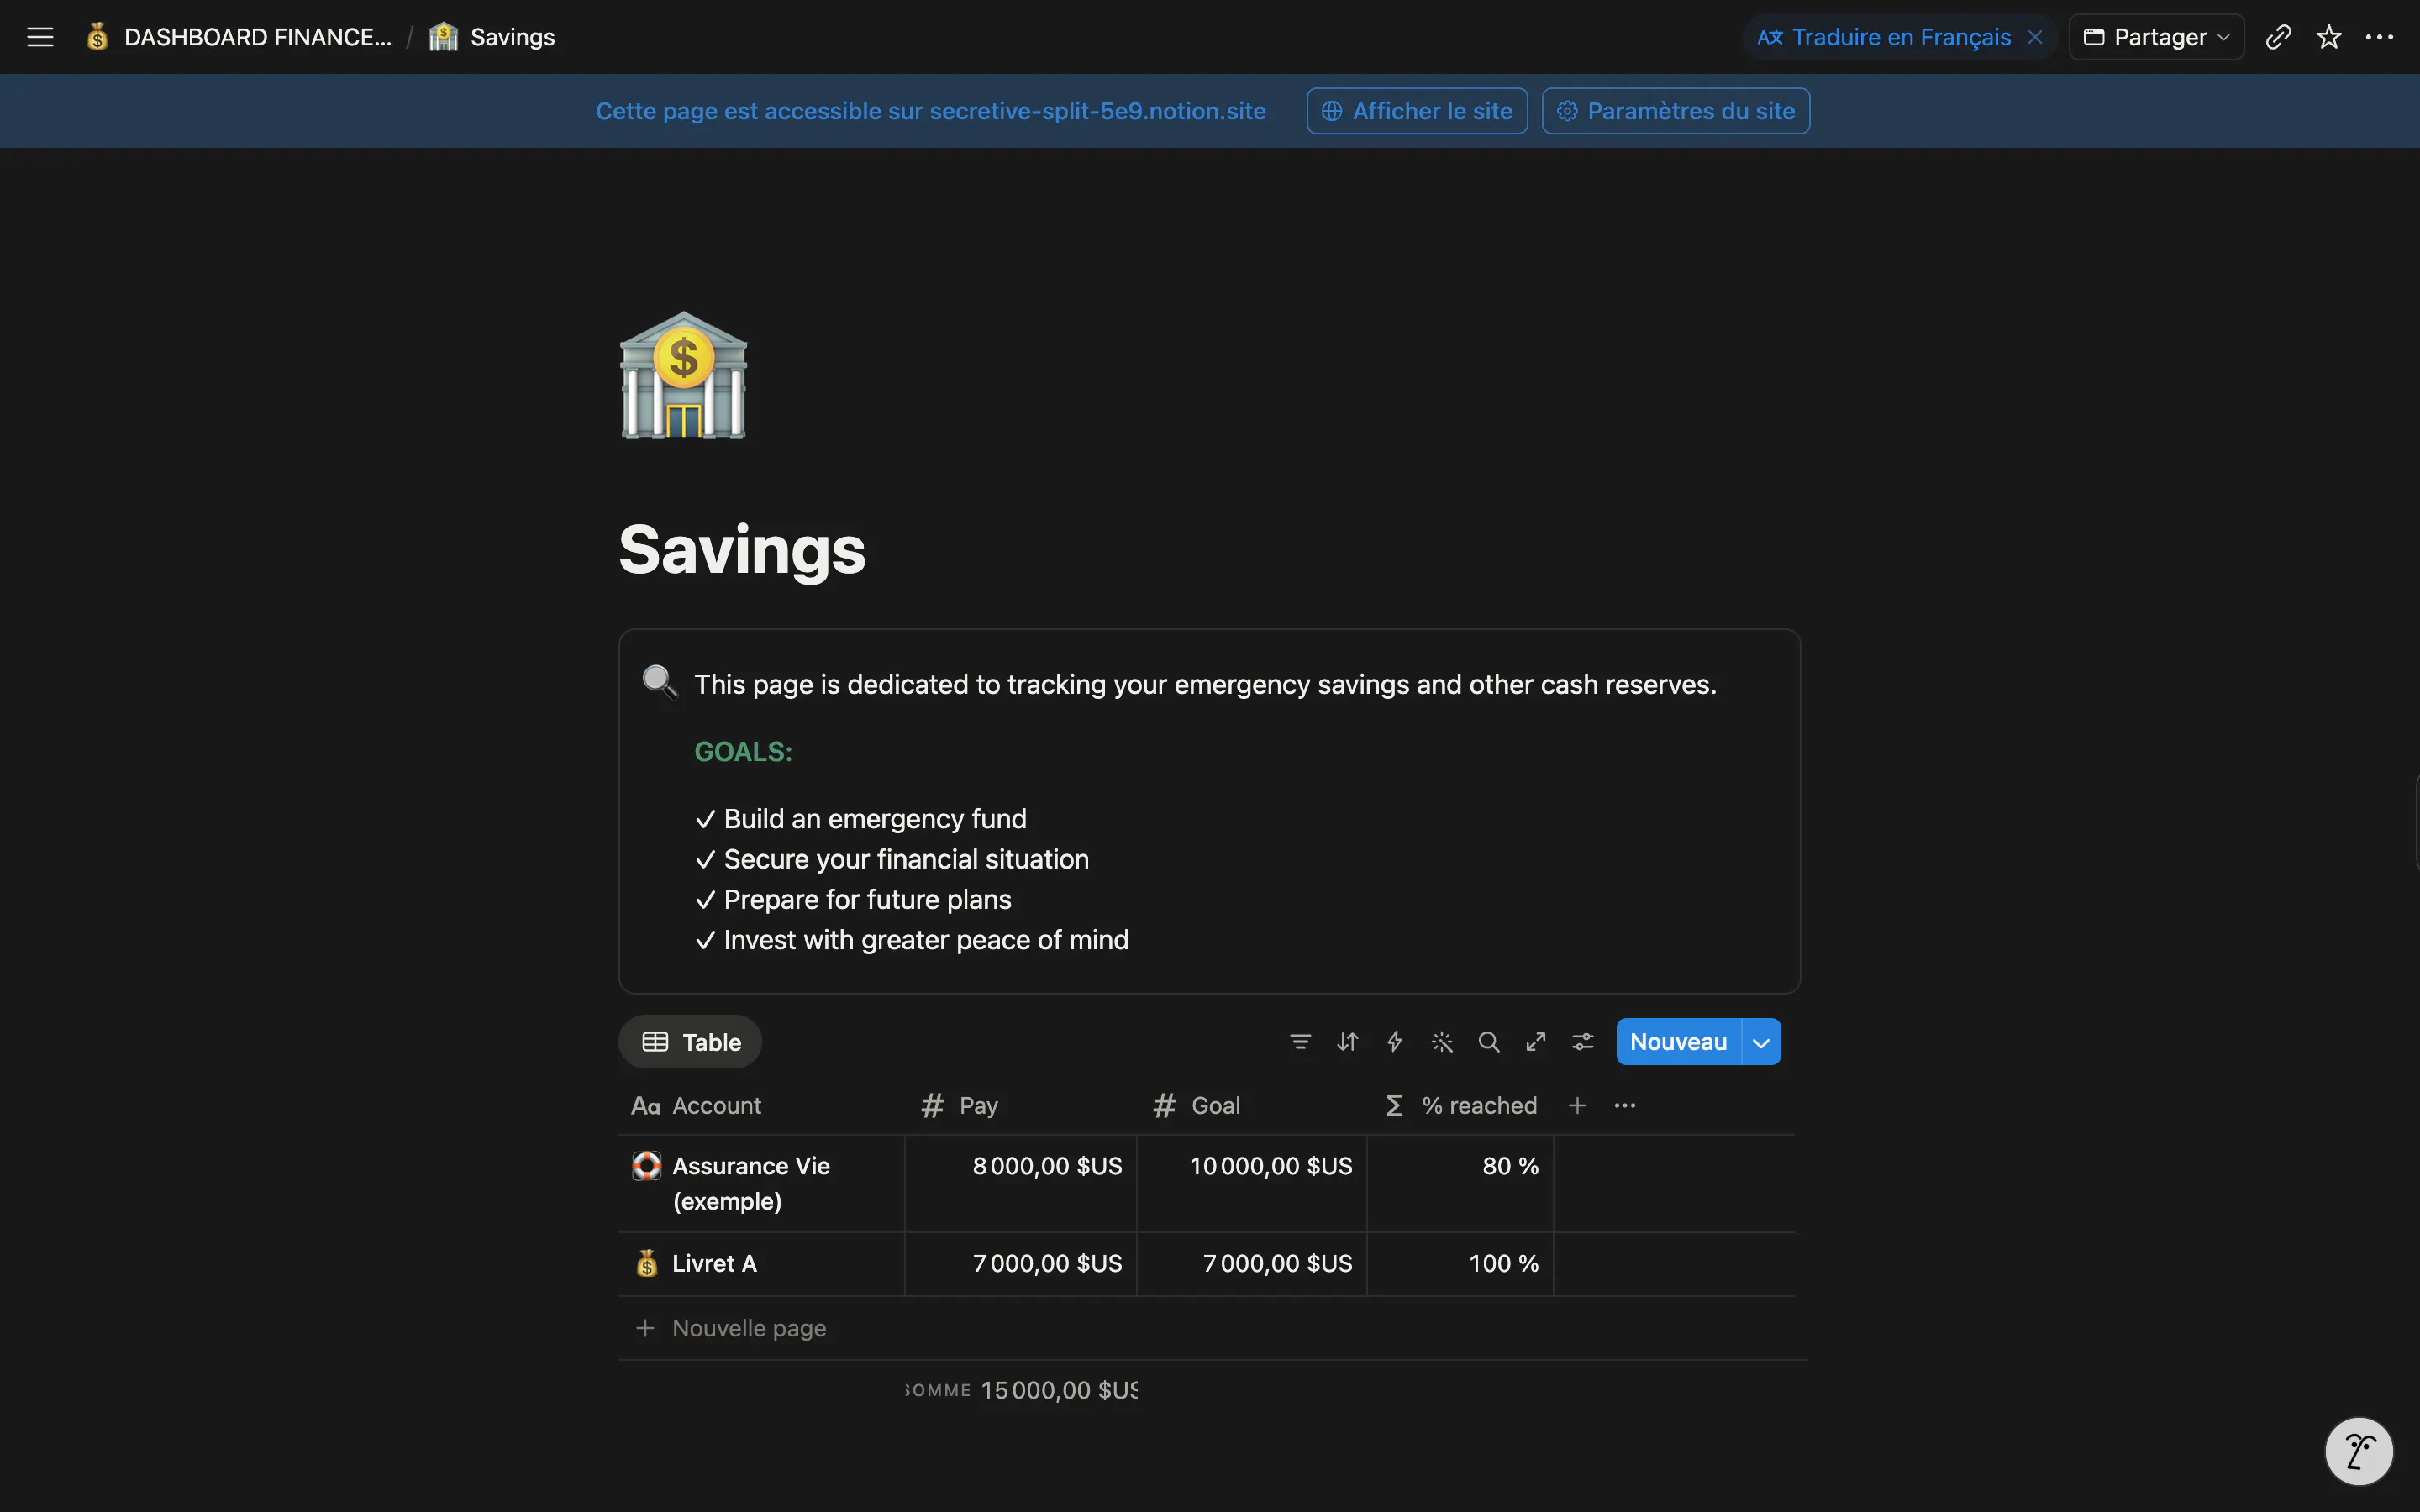2420x1512 pixels.
Task: Add a new property with plus icon
Action: (1577, 1106)
